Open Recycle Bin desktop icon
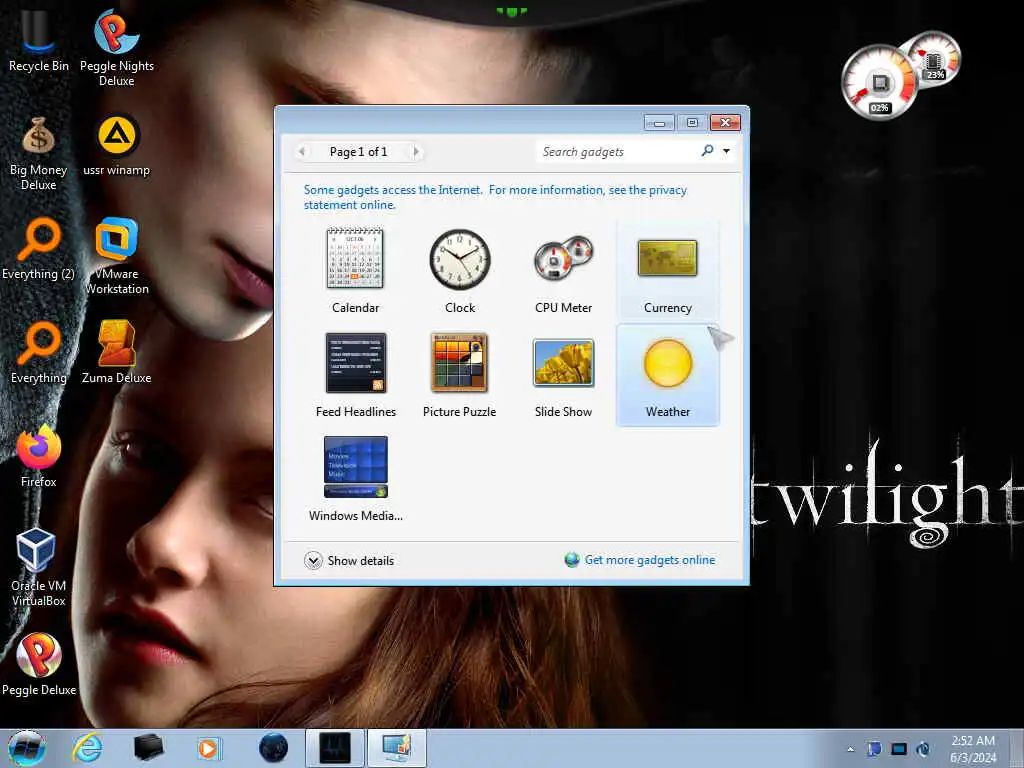The height and width of the screenshot is (768, 1024). pos(39,42)
